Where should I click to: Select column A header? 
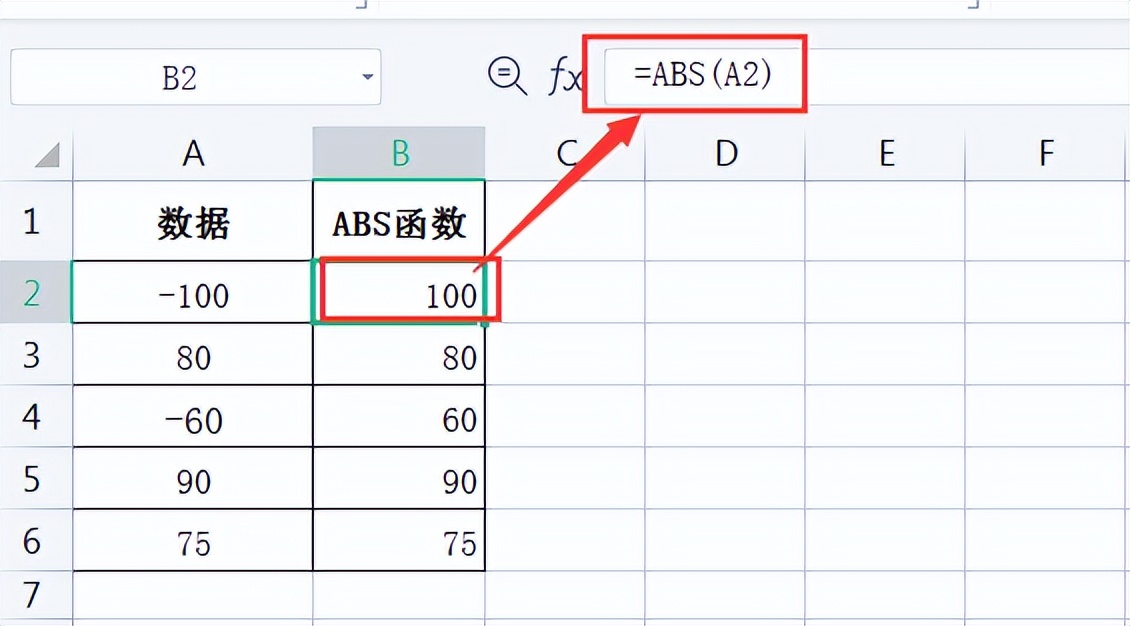pyautogui.click(x=193, y=153)
